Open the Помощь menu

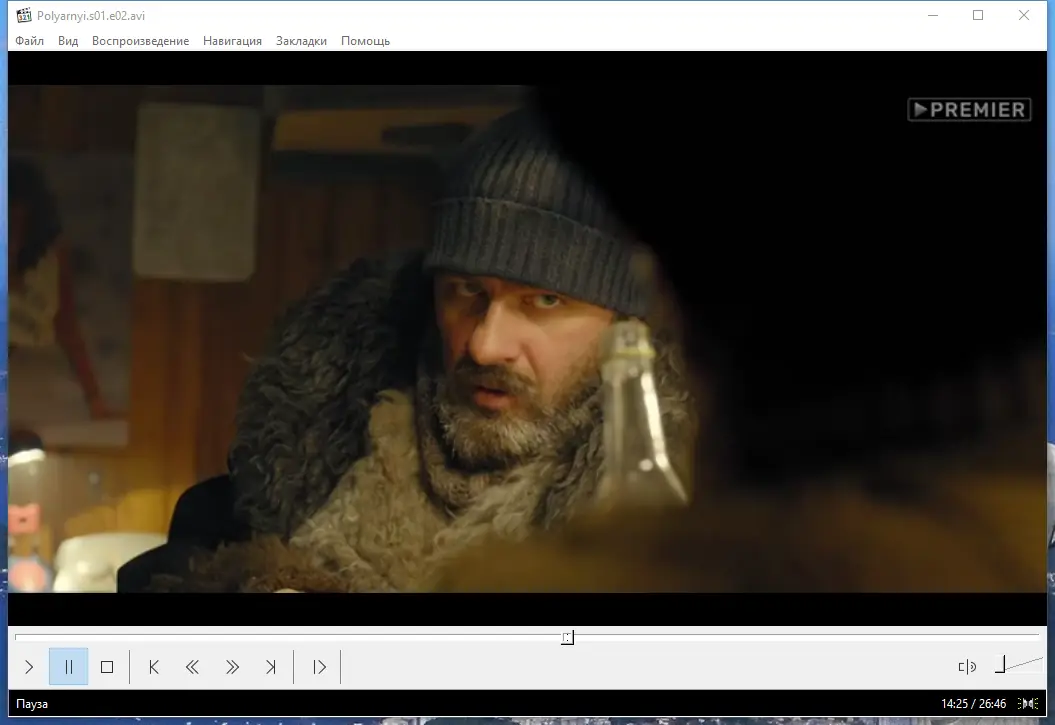365,41
